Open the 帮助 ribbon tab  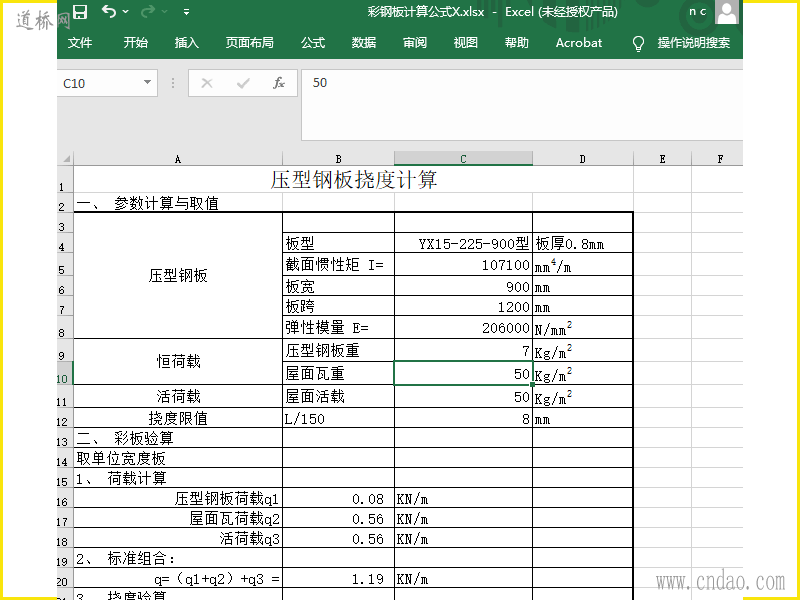(517, 43)
